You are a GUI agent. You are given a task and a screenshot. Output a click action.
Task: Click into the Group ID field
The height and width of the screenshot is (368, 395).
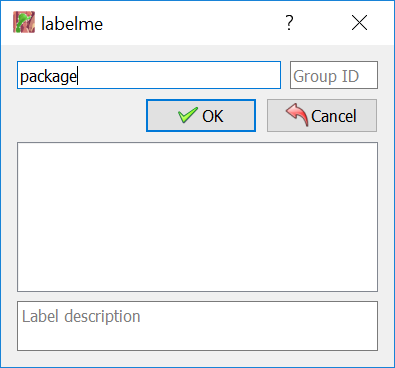[x=334, y=75]
